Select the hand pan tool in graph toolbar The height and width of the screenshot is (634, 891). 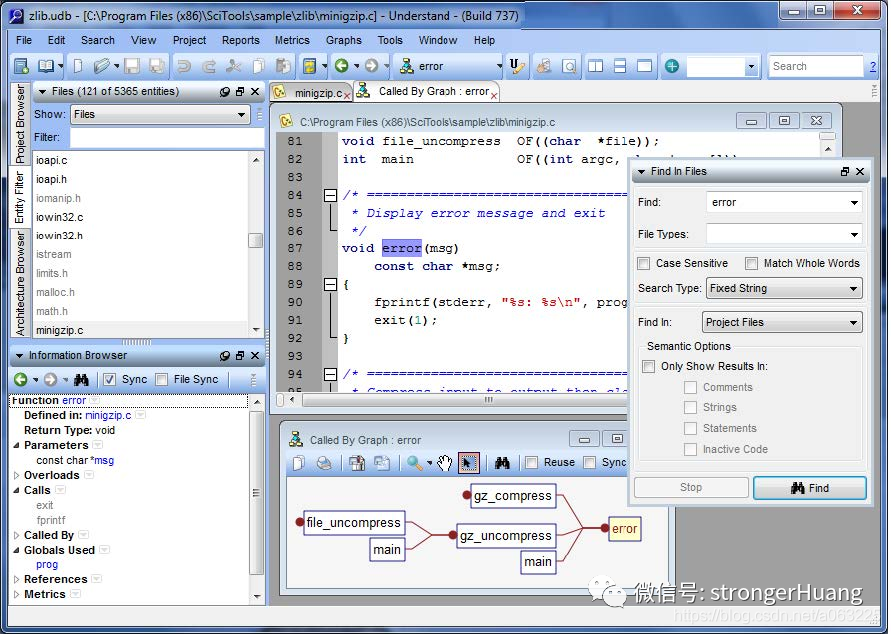444,463
